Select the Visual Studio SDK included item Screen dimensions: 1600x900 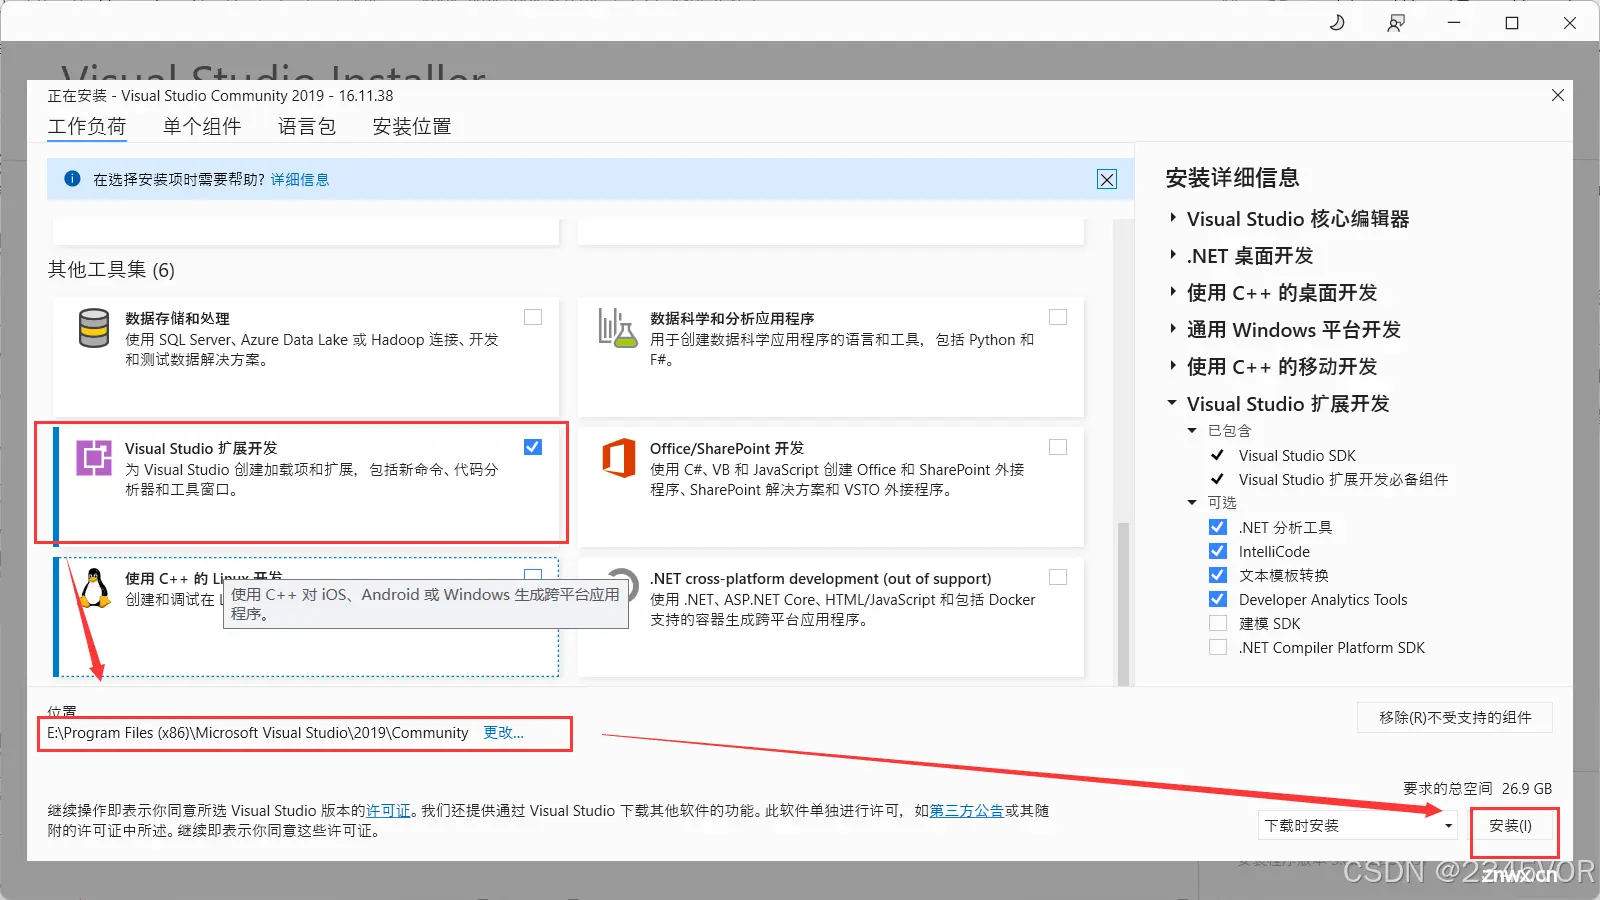tap(1297, 455)
